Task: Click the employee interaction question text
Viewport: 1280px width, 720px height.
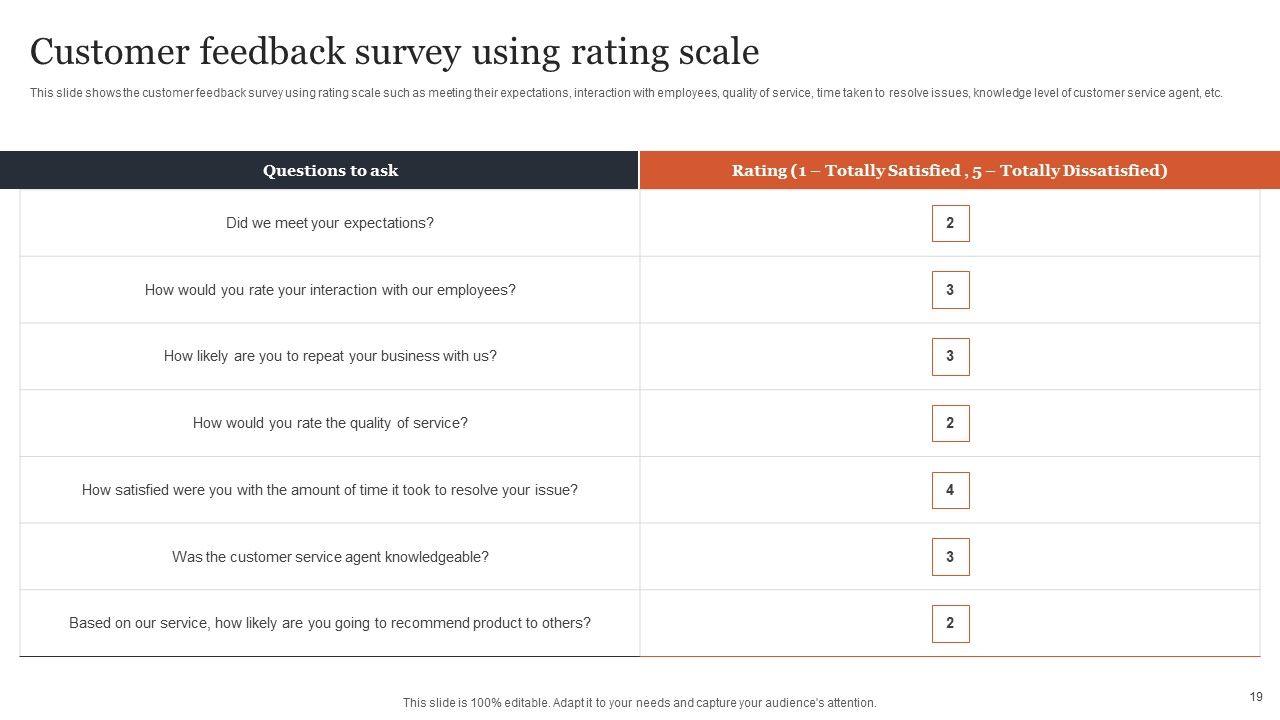Action: click(x=330, y=290)
